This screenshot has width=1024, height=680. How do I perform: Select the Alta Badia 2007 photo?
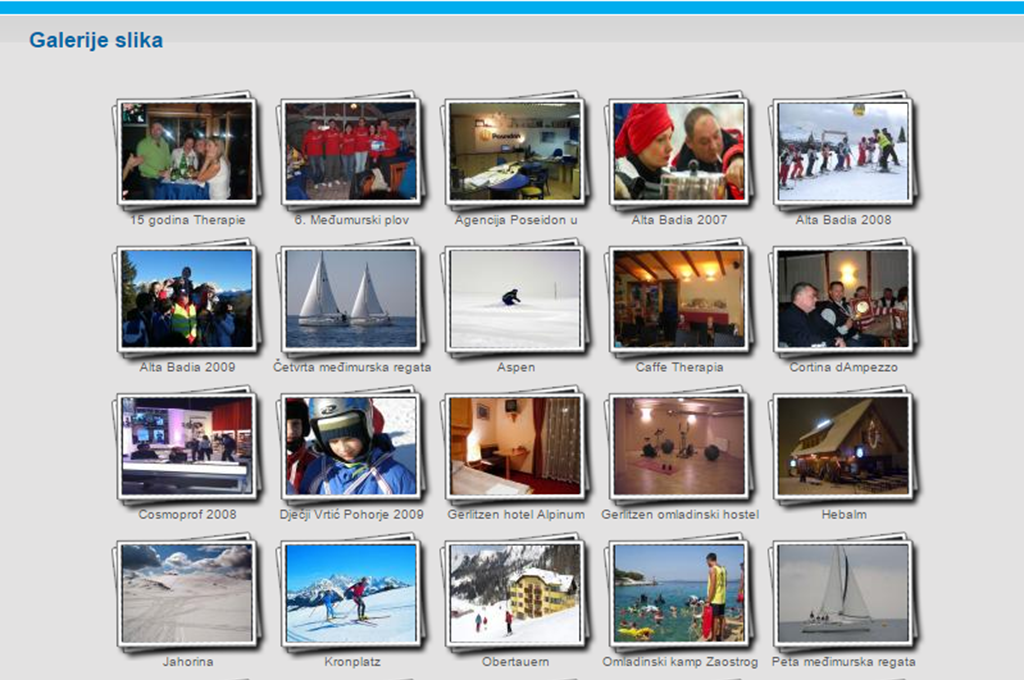click(679, 151)
